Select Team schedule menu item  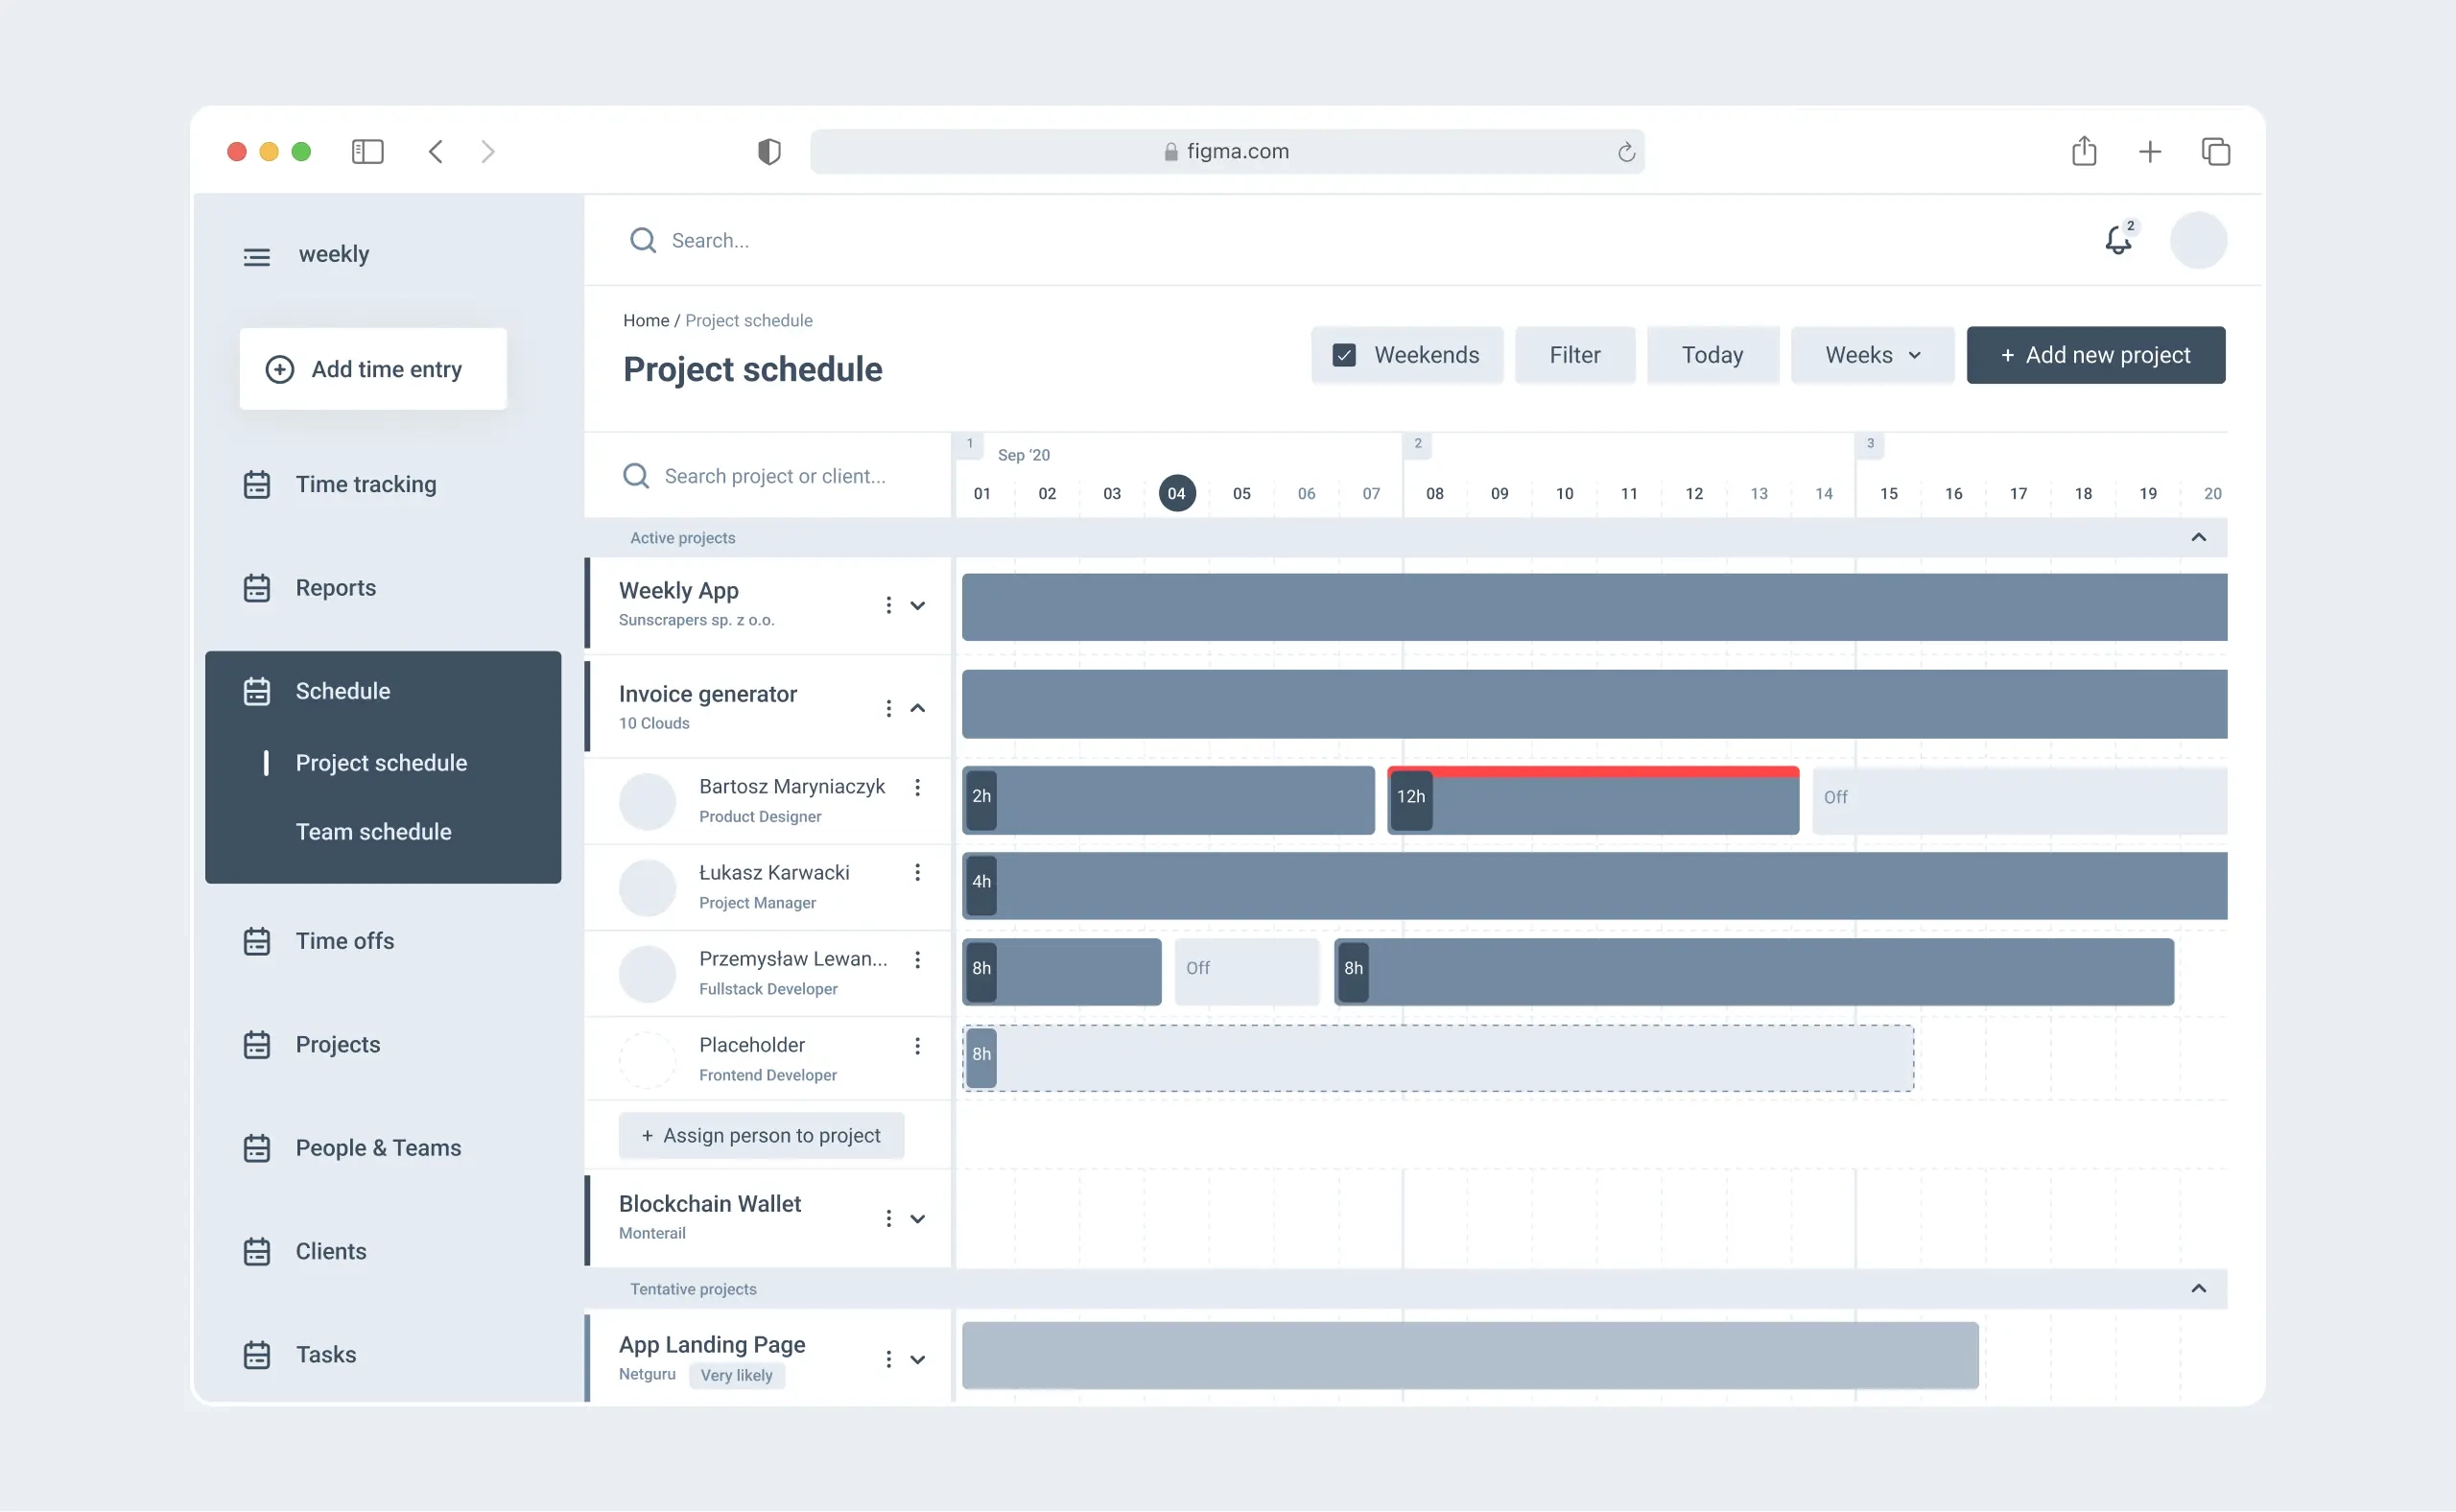click(375, 830)
